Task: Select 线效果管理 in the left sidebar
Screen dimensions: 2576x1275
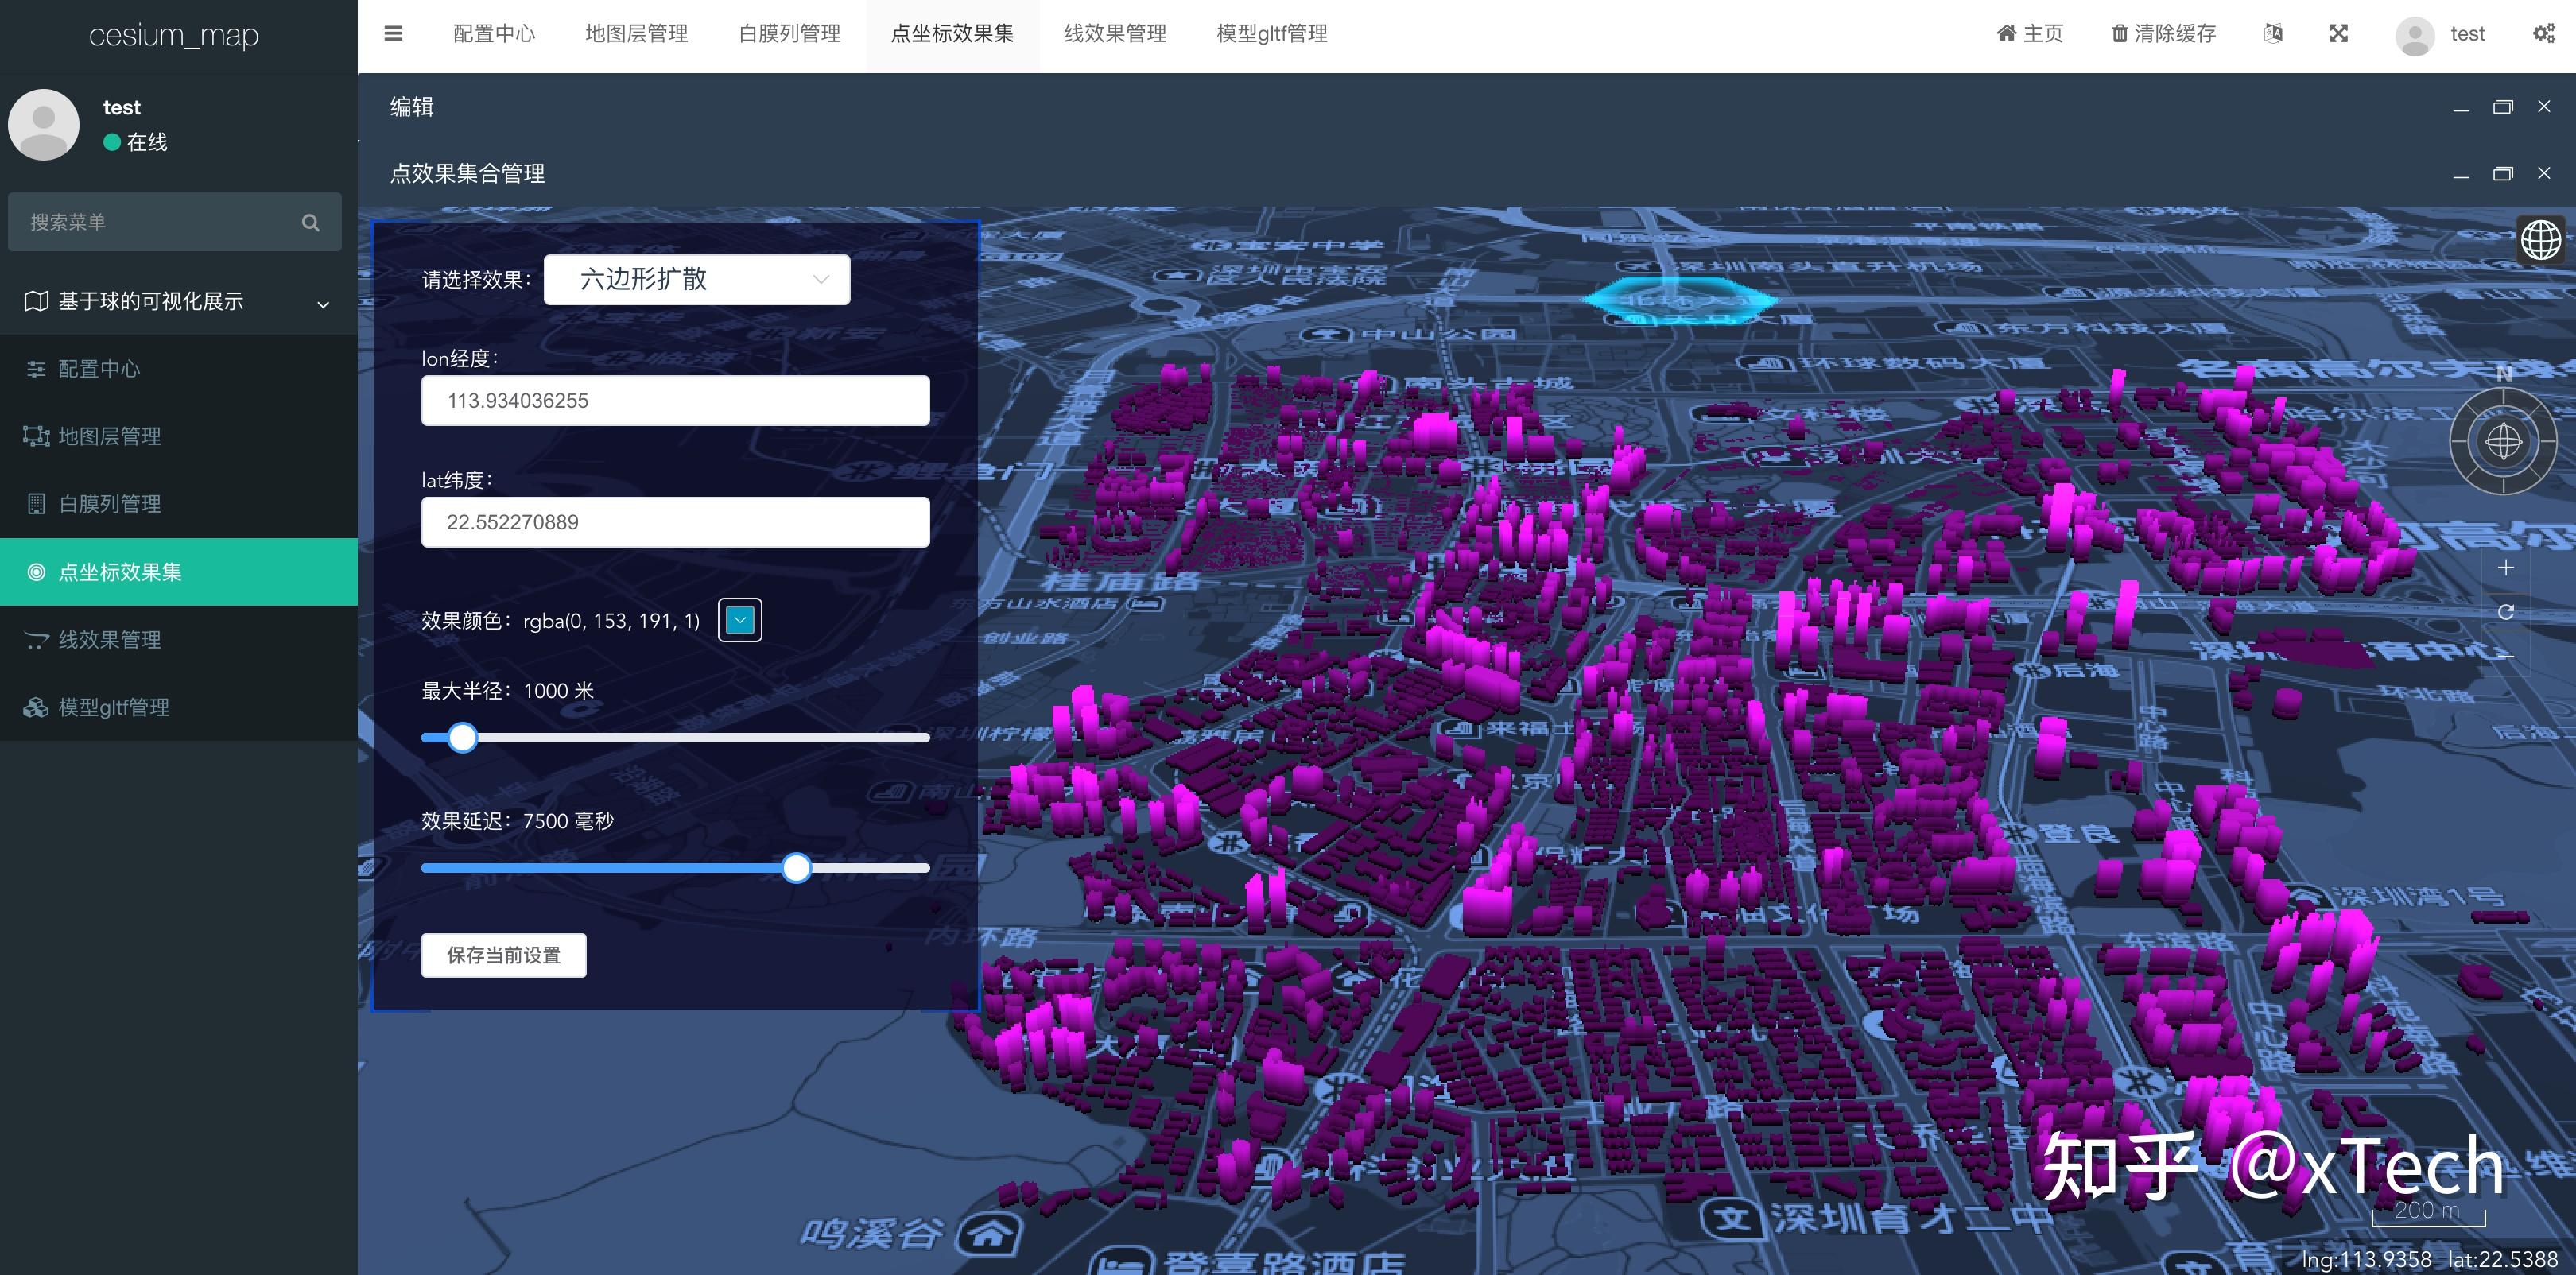Action: [x=108, y=639]
